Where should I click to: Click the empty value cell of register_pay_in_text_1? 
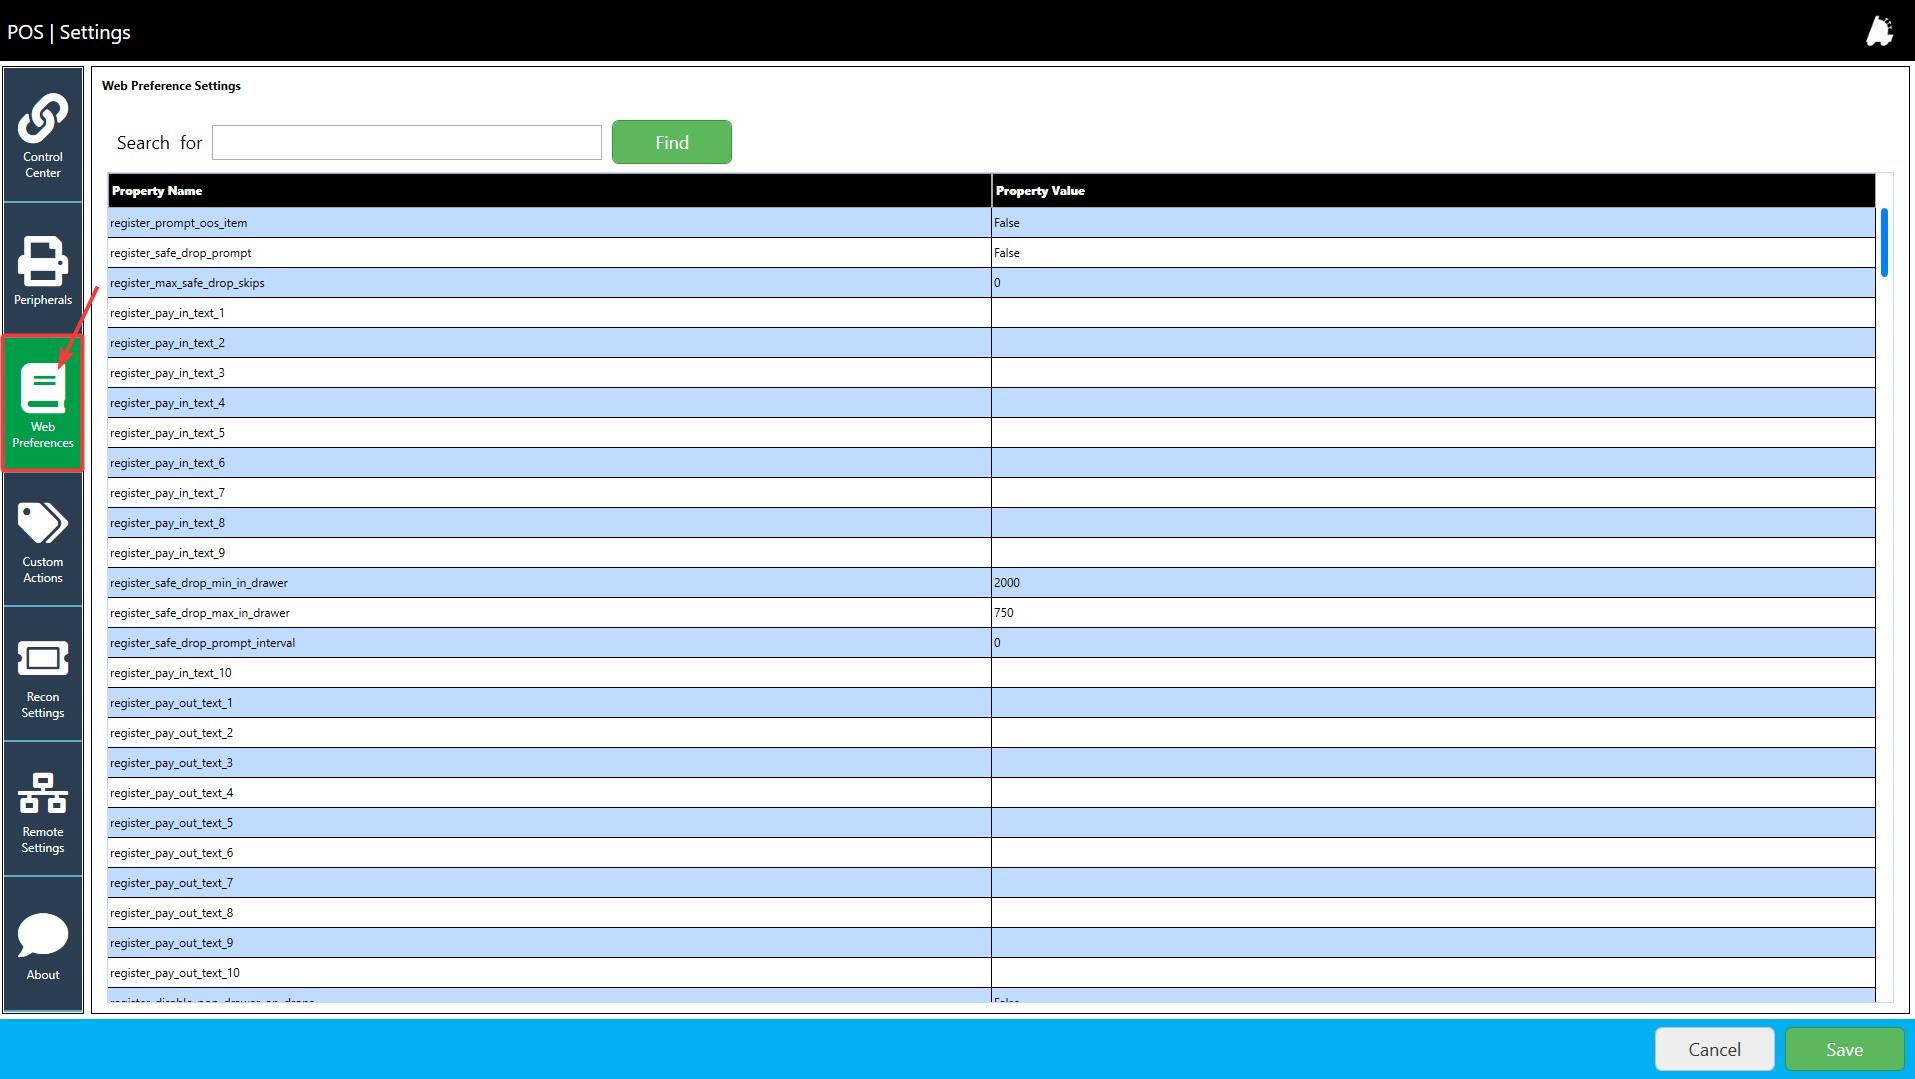pos(1433,313)
